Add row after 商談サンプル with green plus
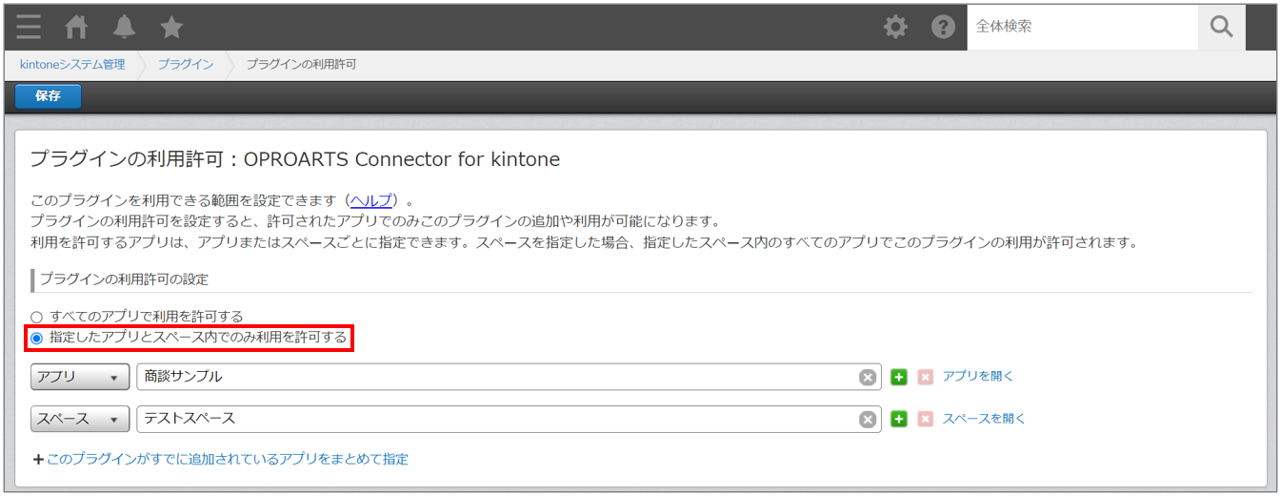1280x496 pixels. [x=899, y=377]
